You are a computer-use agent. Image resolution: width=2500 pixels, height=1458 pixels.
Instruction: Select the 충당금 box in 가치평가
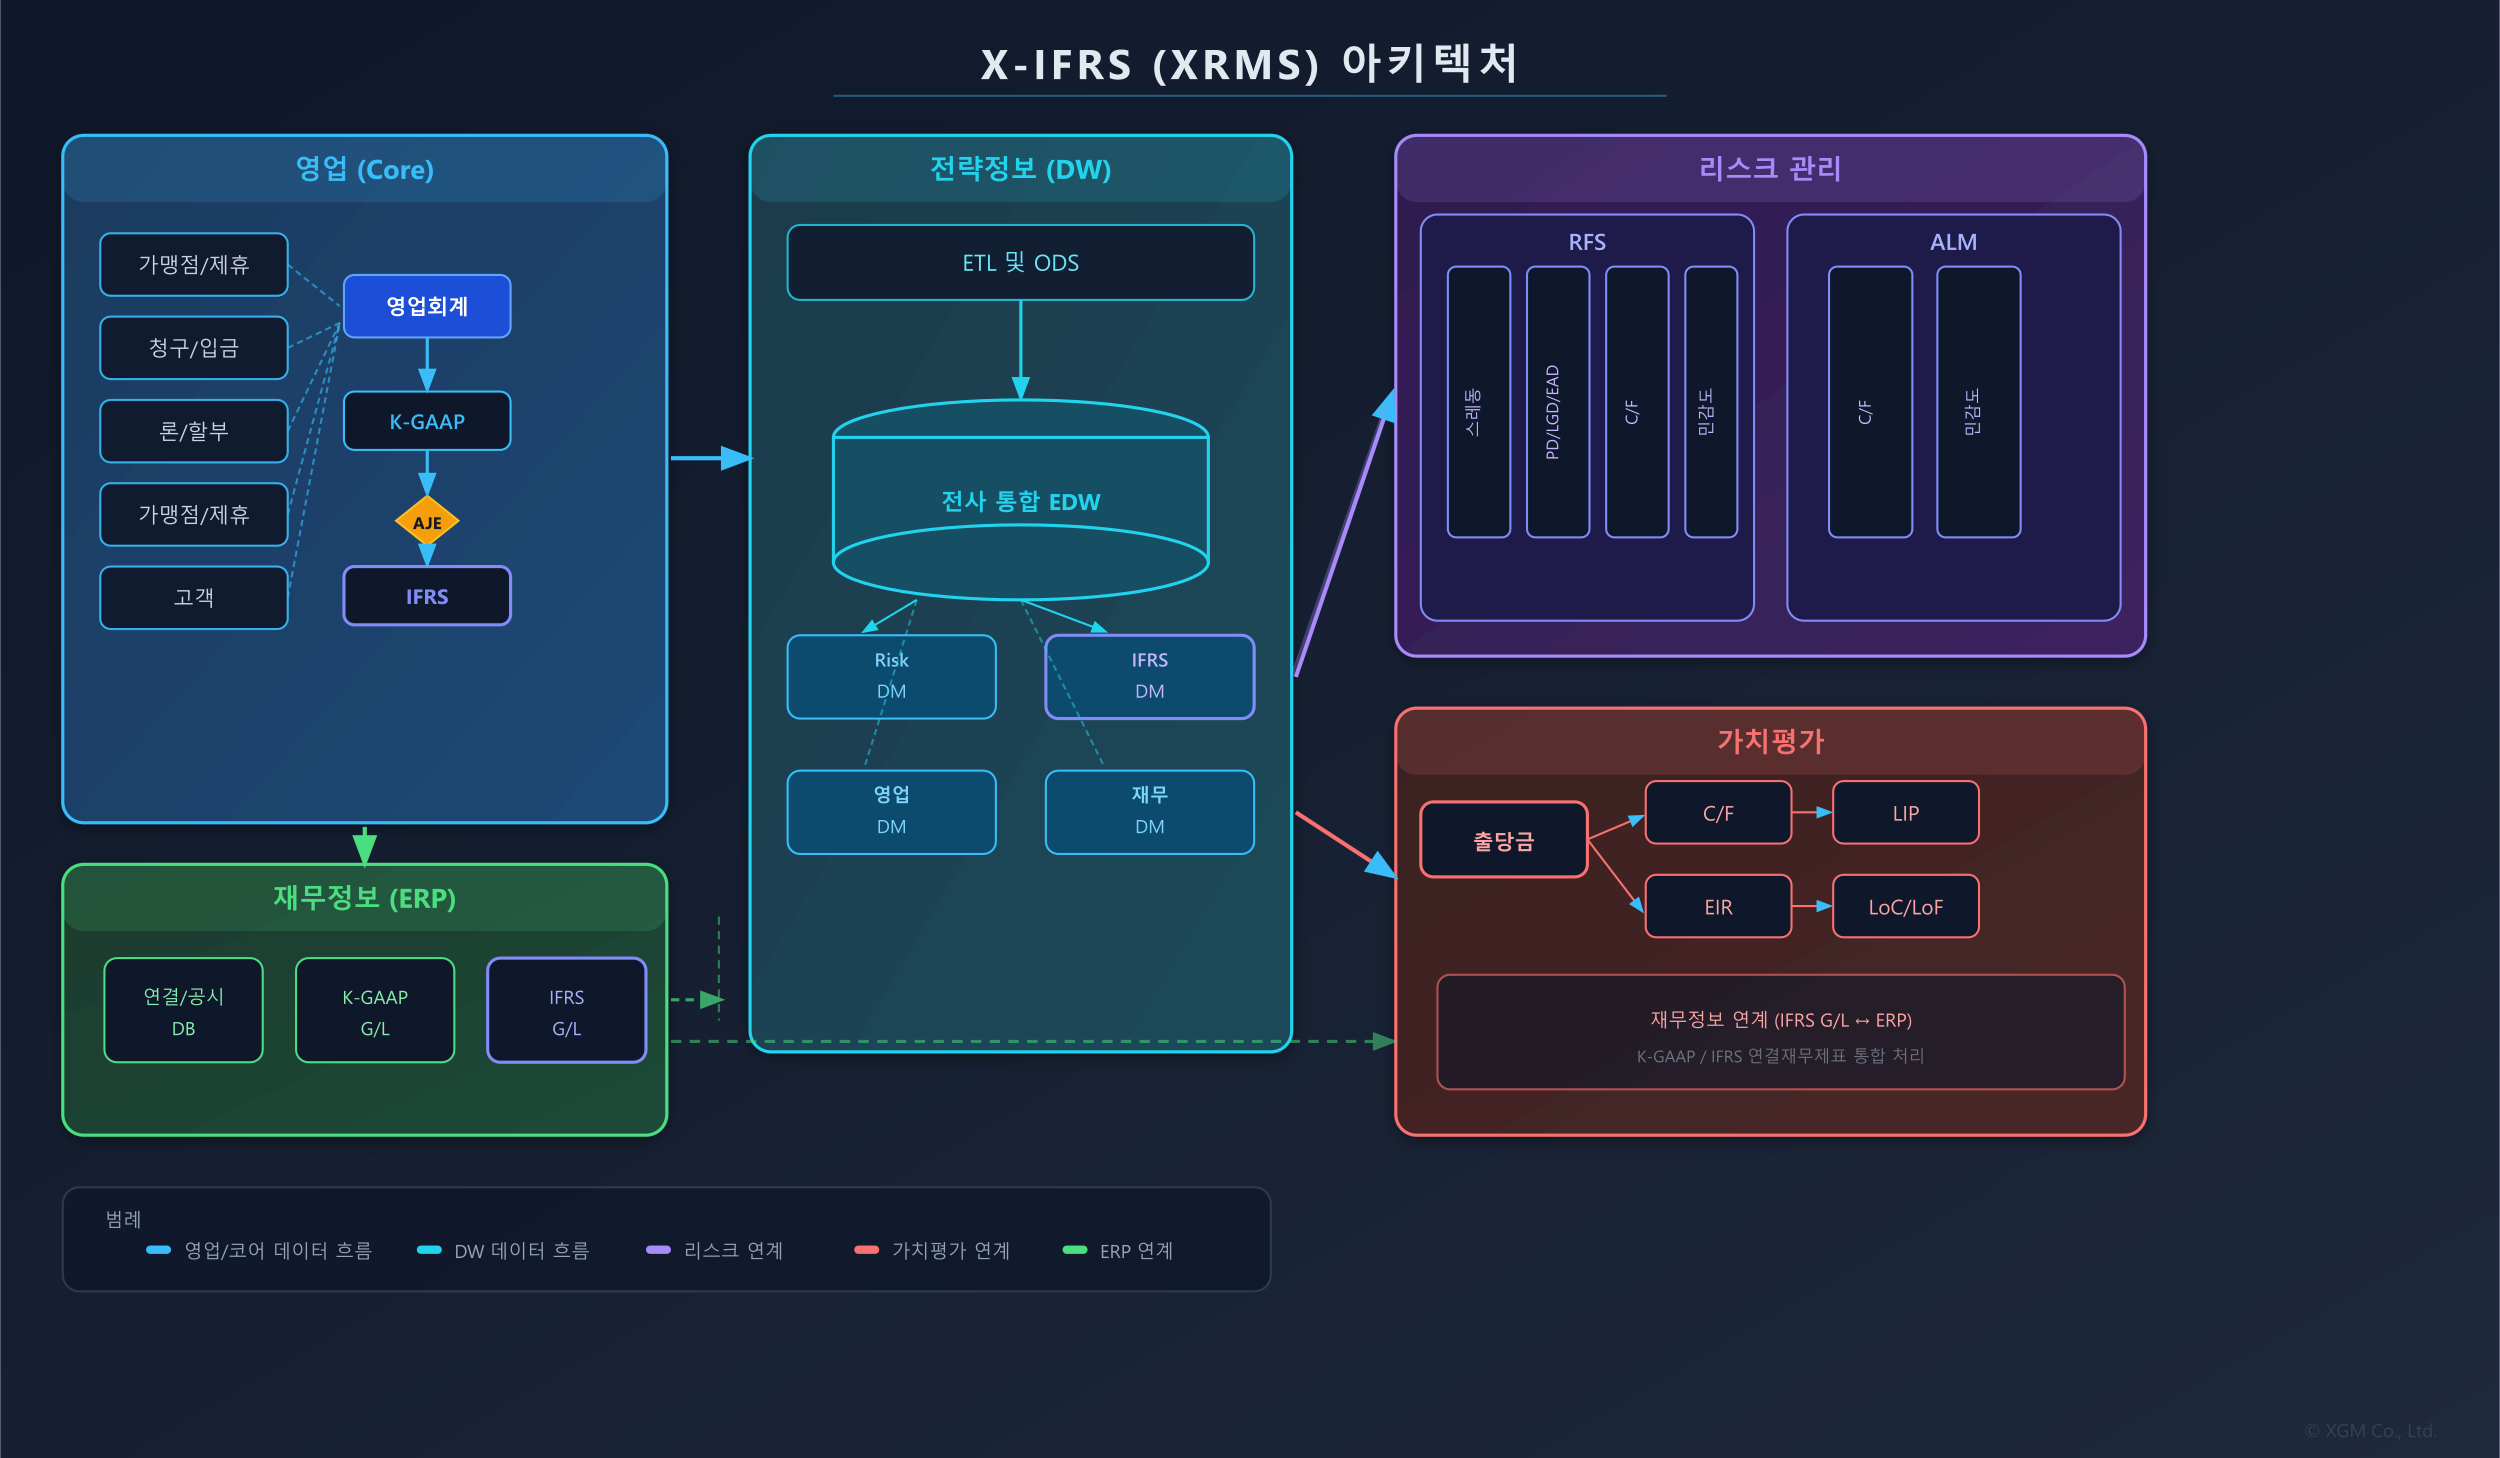click(1503, 840)
